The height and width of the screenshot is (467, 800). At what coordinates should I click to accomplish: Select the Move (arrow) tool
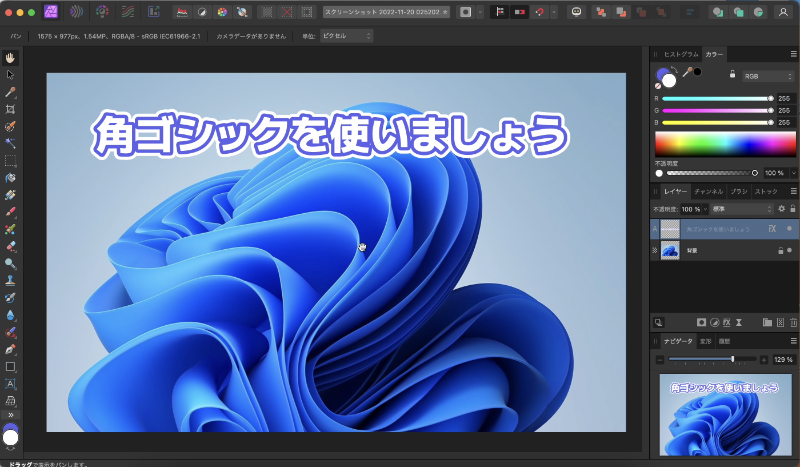tap(10, 75)
